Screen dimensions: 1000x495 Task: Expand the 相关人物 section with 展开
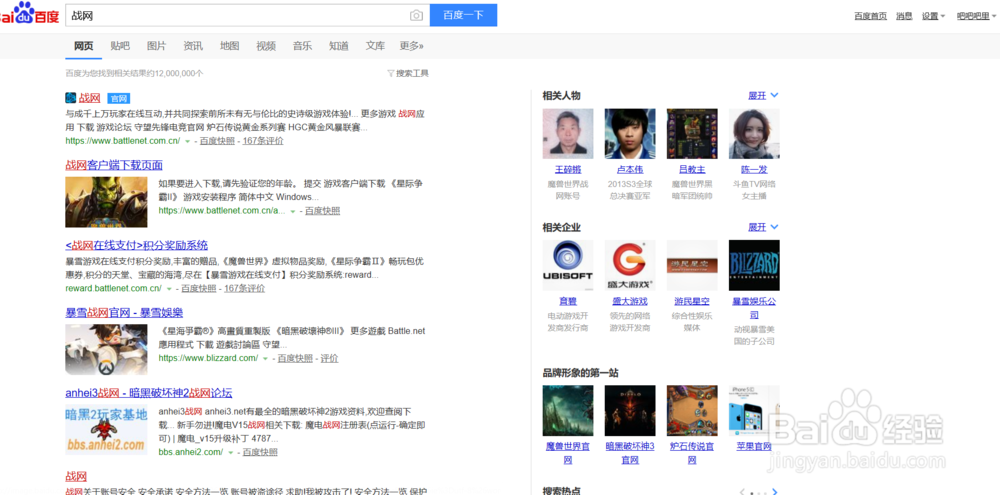(763, 96)
